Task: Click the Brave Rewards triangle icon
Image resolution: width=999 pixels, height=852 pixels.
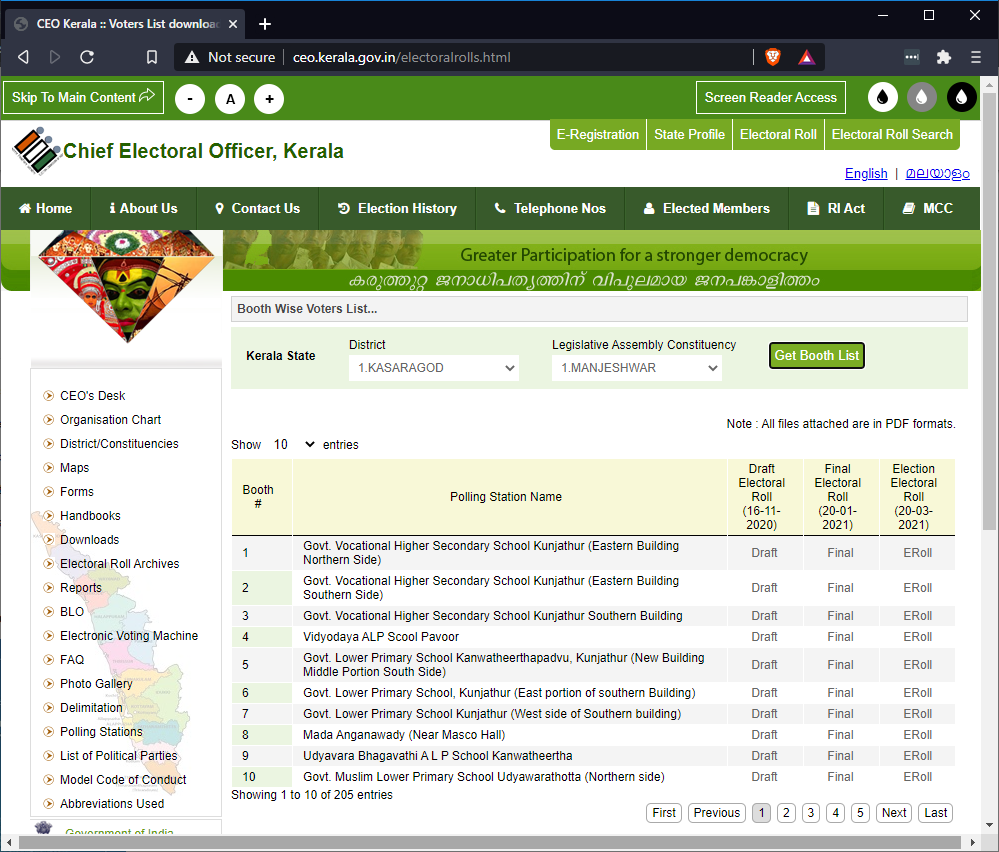Action: (806, 57)
